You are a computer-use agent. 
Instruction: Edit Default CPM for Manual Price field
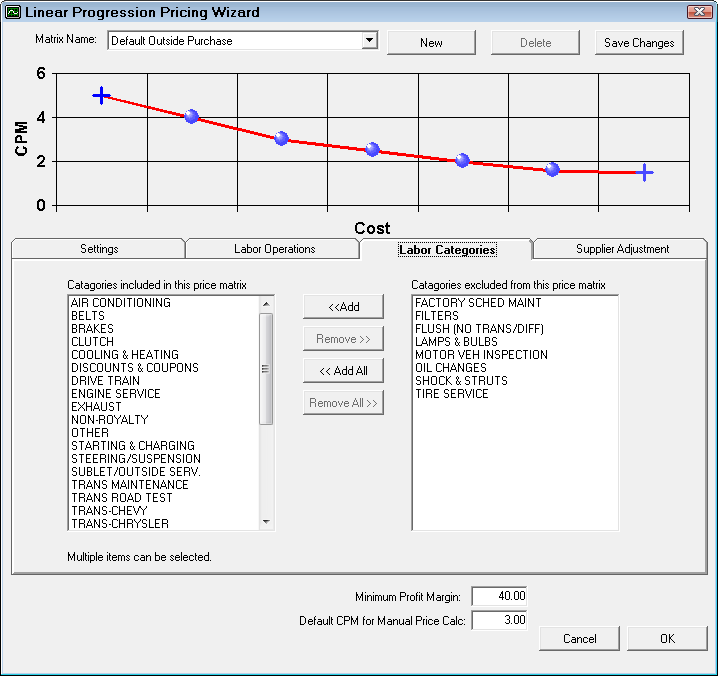pos(499,621)
